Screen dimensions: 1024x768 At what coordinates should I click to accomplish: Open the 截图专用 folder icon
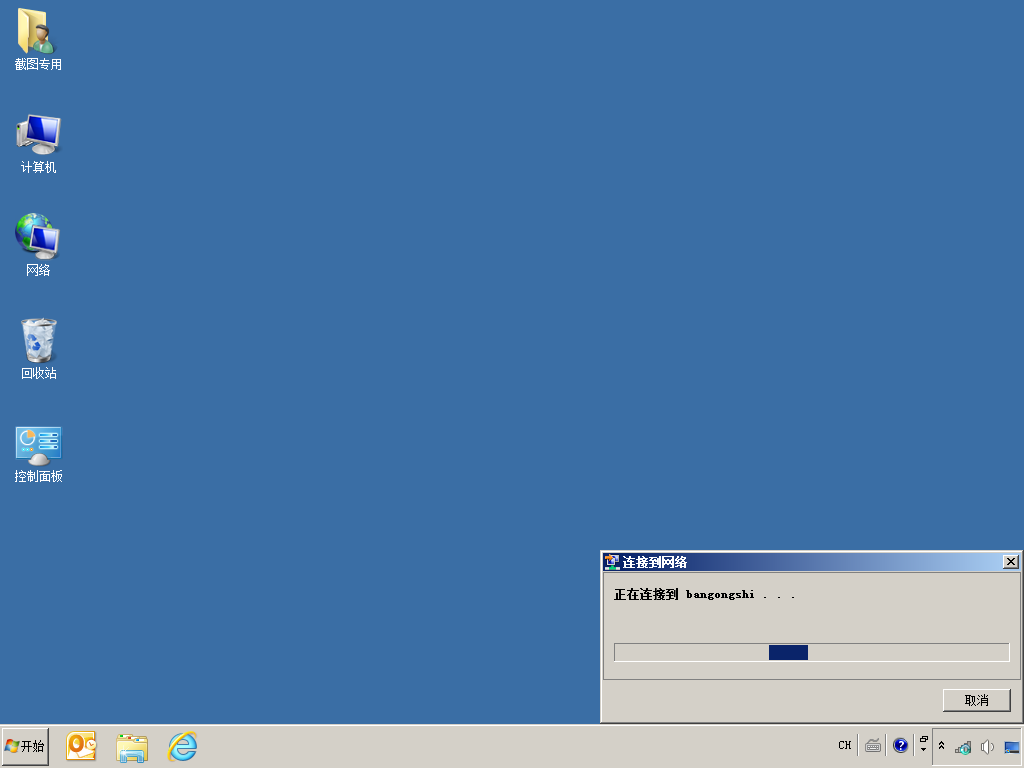[x=38, y=39]
